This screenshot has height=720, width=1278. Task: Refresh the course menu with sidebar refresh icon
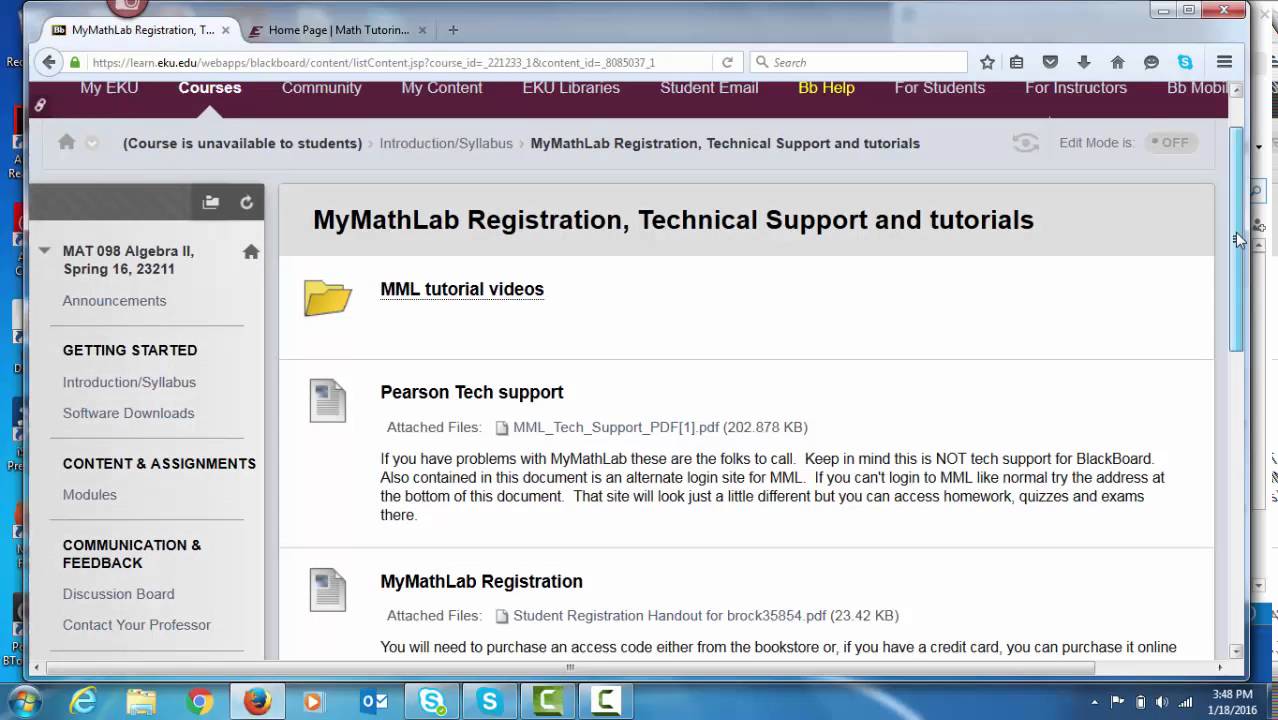246,202
